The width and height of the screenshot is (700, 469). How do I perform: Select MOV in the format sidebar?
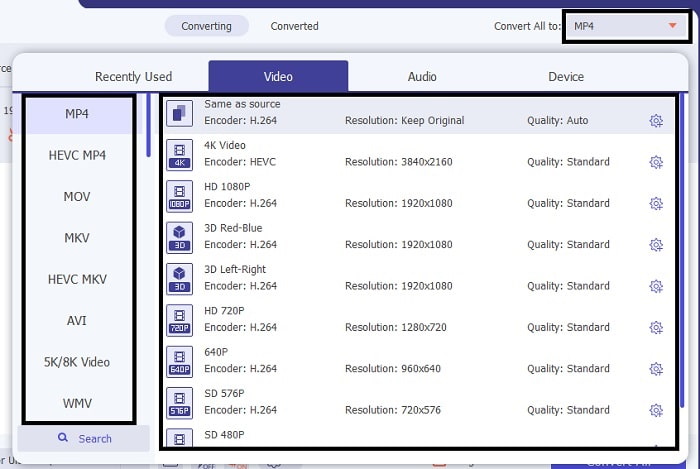77,197
